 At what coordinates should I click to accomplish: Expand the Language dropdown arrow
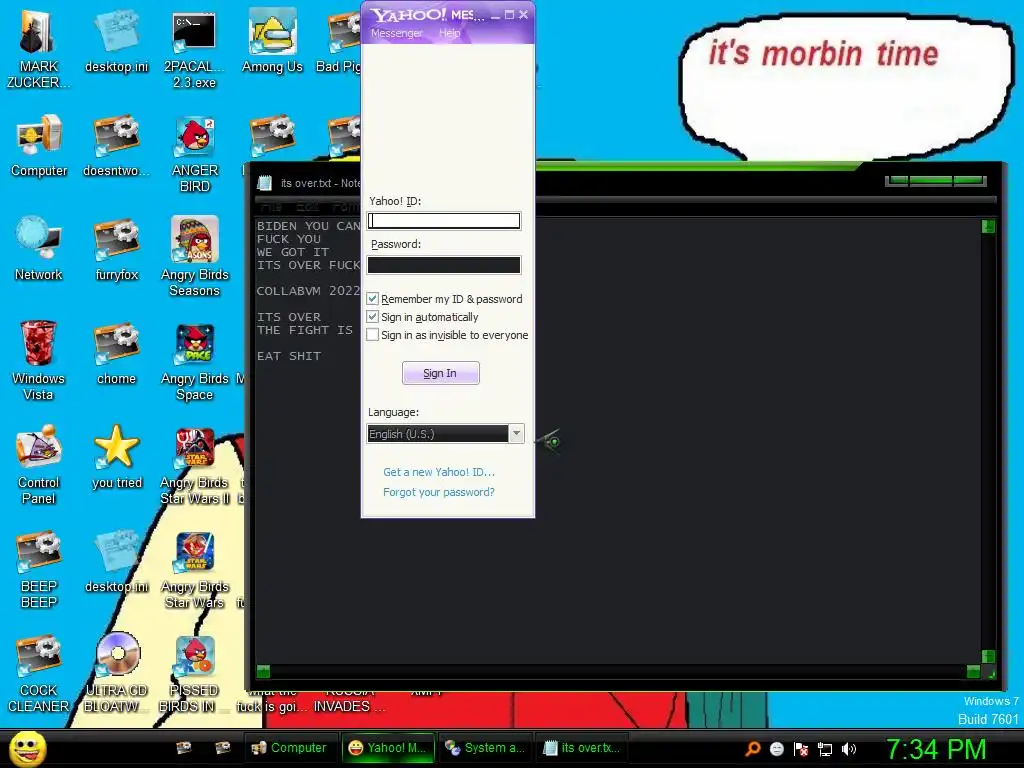(516, 434)
